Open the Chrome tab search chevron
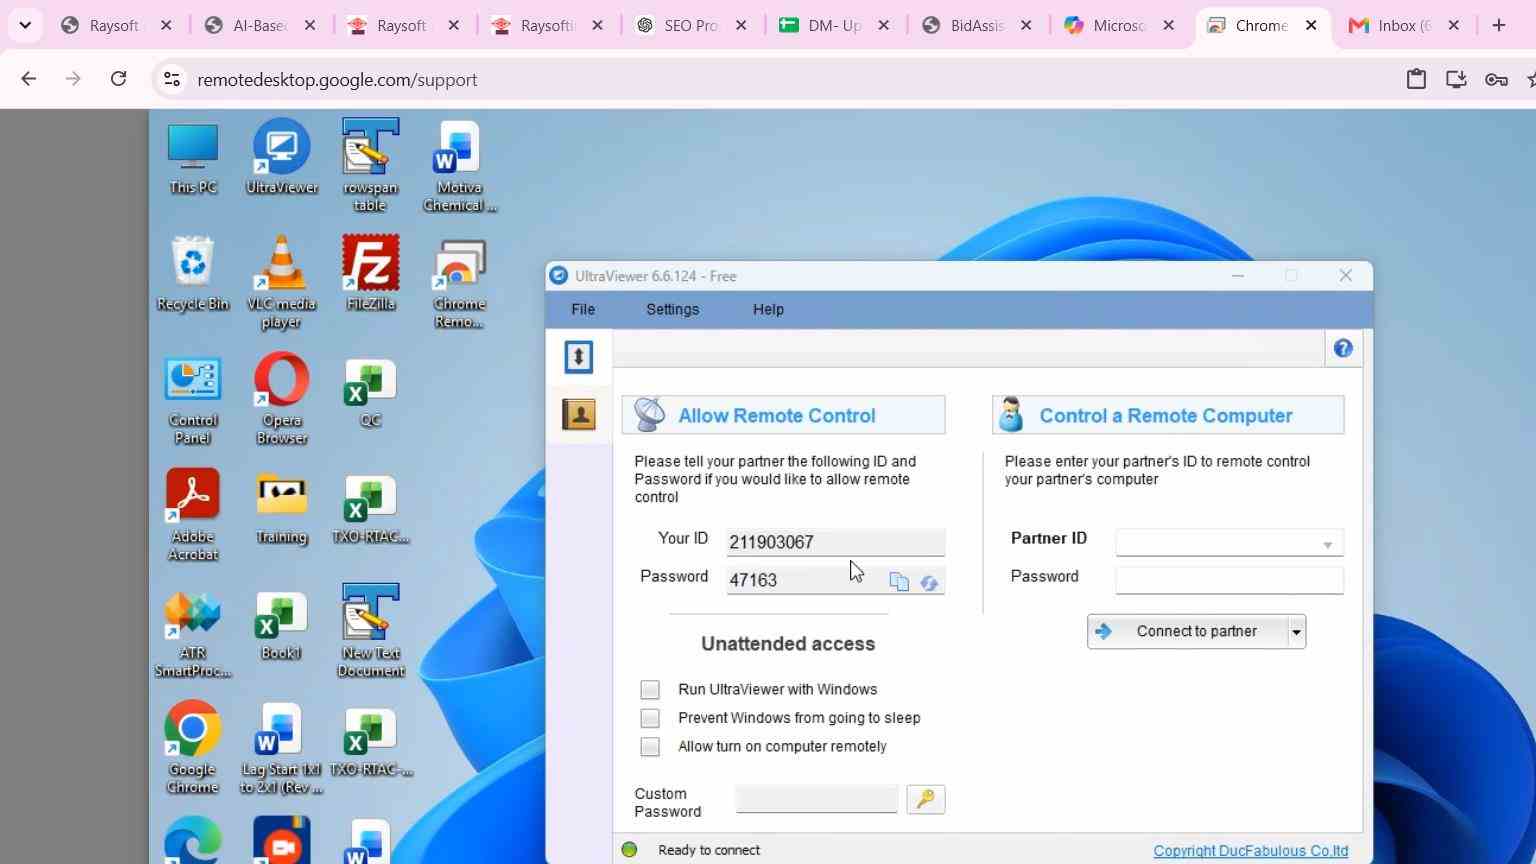Image resolution: width=1536 pixels, height=864 pixels. tap(24, 25)
